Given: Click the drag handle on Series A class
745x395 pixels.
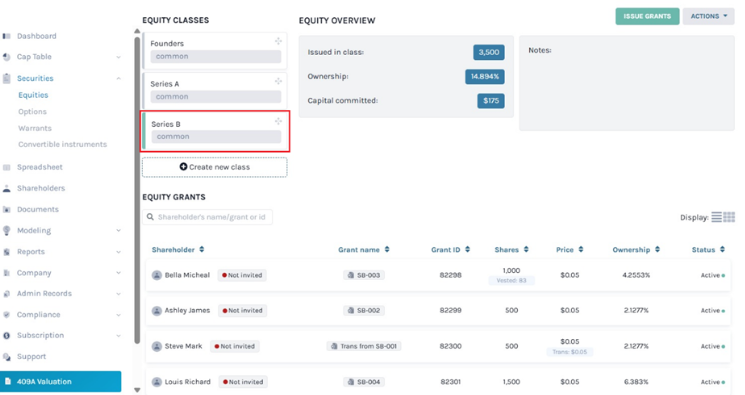Looking at the screenshot, I should 278,81.
